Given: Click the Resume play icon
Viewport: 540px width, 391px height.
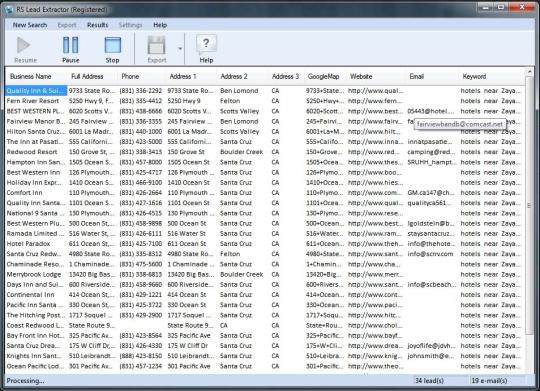Looking at the screenshot, I should pos(24,45).
